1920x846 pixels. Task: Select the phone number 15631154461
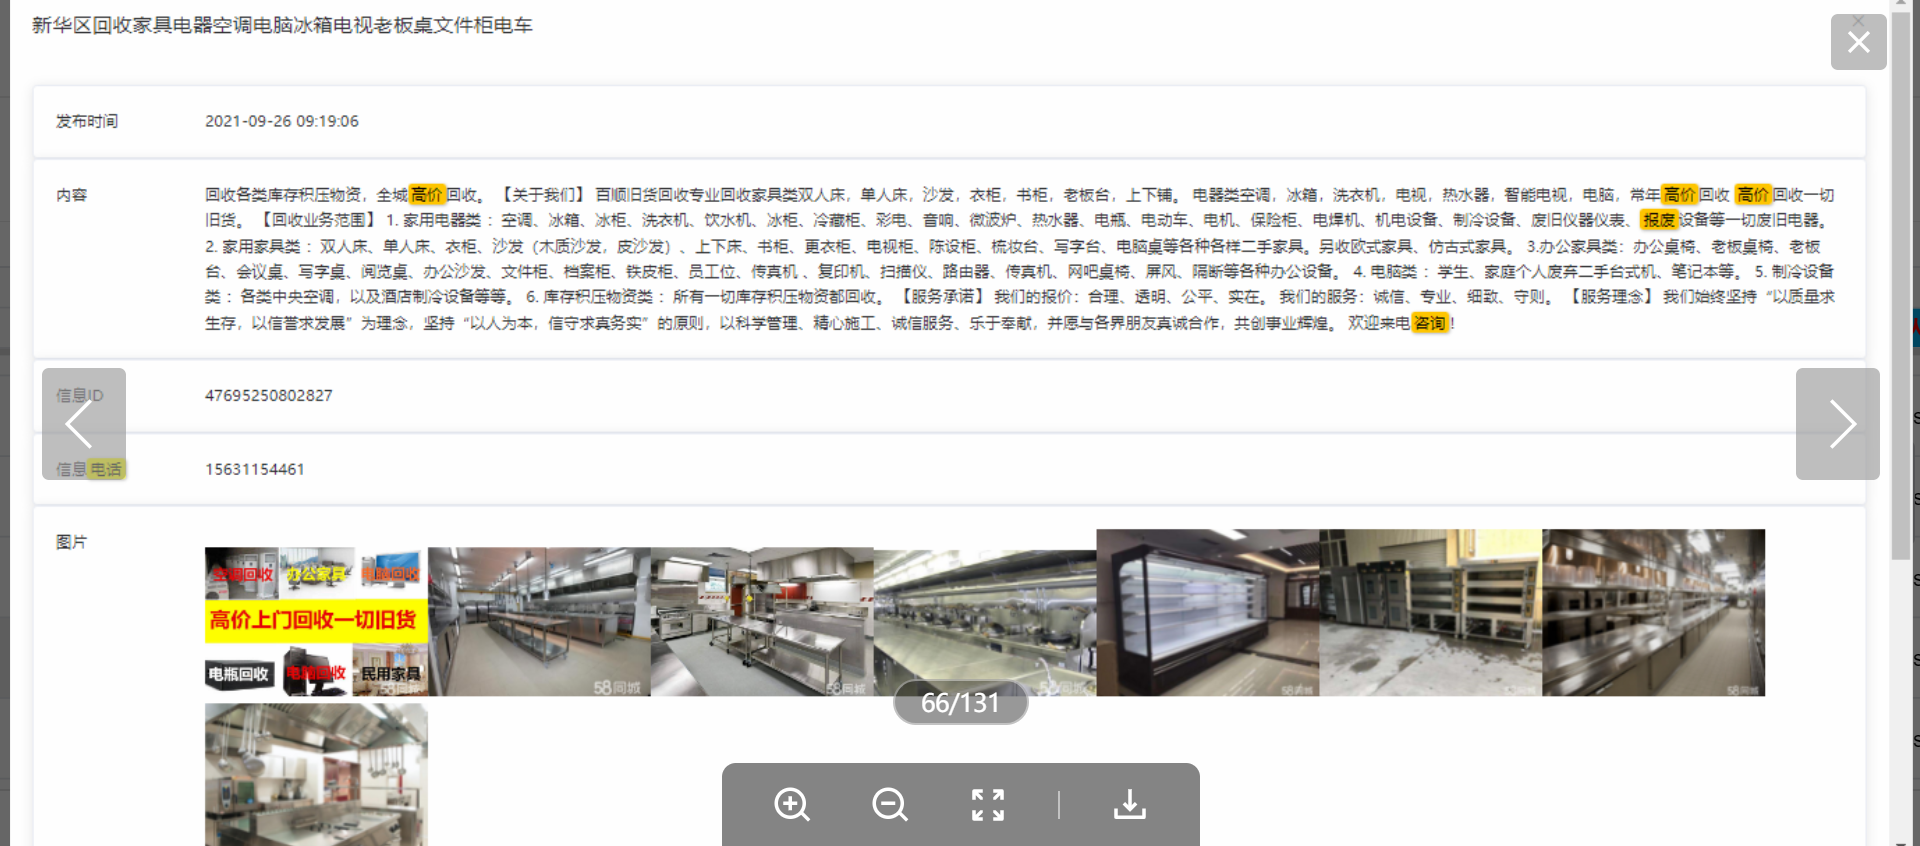pos(255,469)
